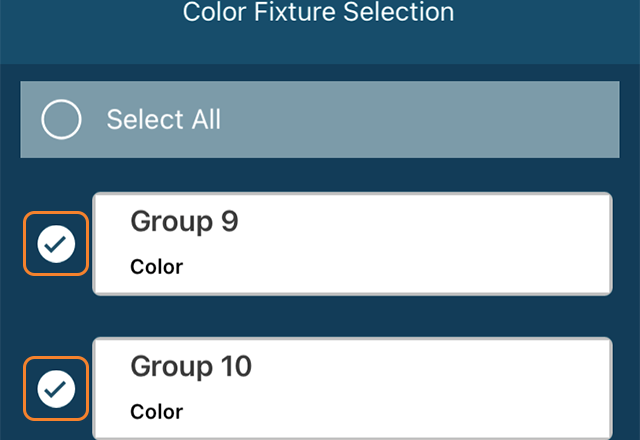This screenshot has width=640, height=440.
Task: Click the empty circle icon in the gray bar
Action: coord(61,120)
